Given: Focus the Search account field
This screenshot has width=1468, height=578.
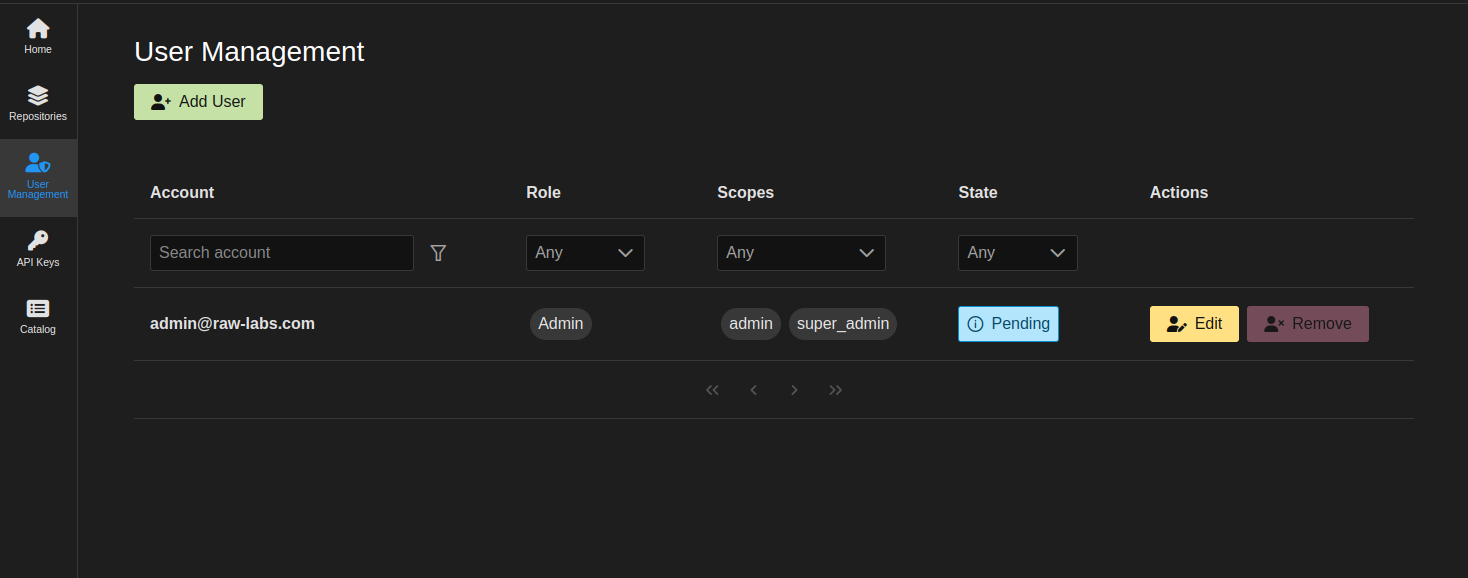Looking at the screenshot, I should (x=282, y=253).
